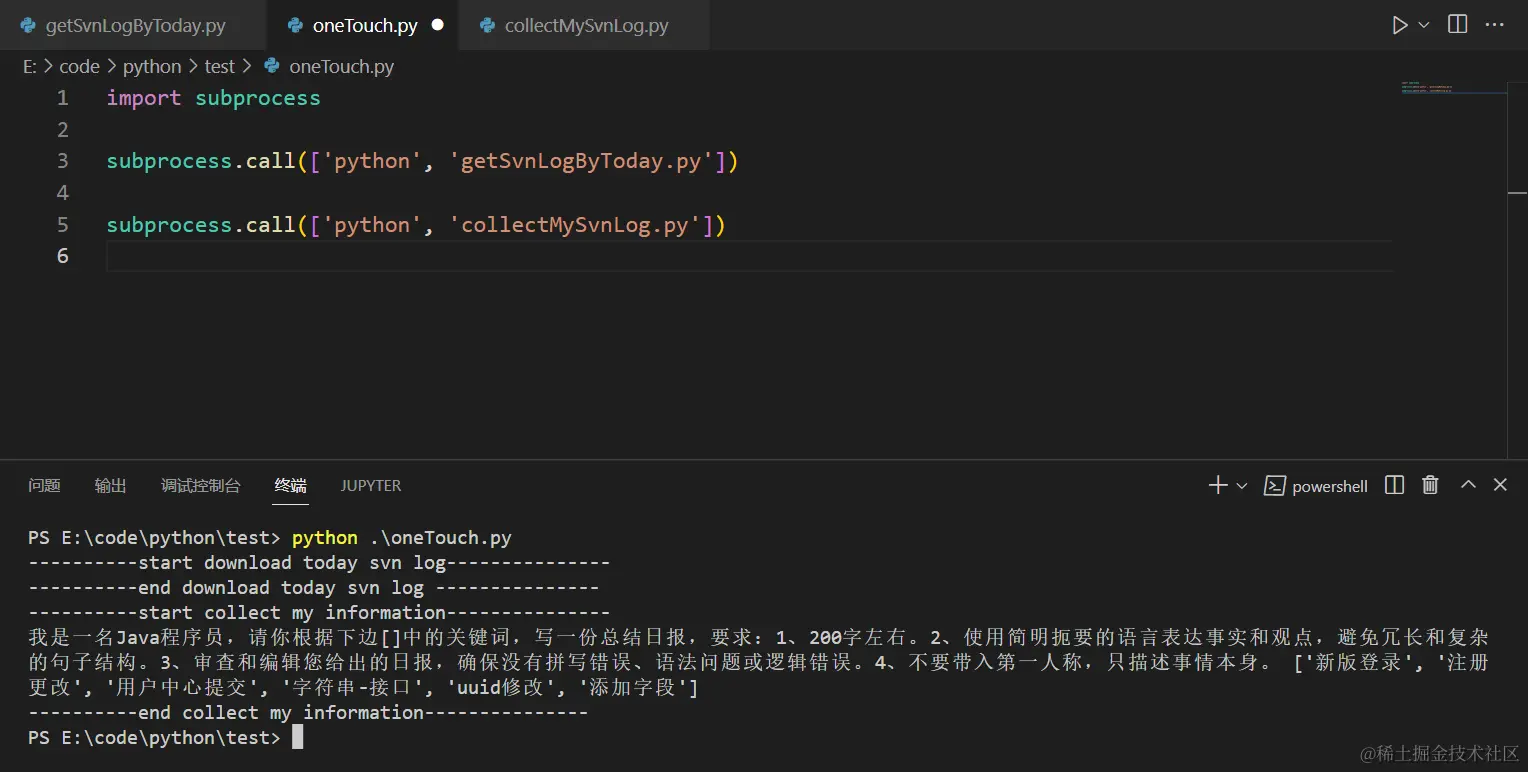Open the 调试控制台 debug console tab
This screenshot has width=1528, height=772.
200,486
